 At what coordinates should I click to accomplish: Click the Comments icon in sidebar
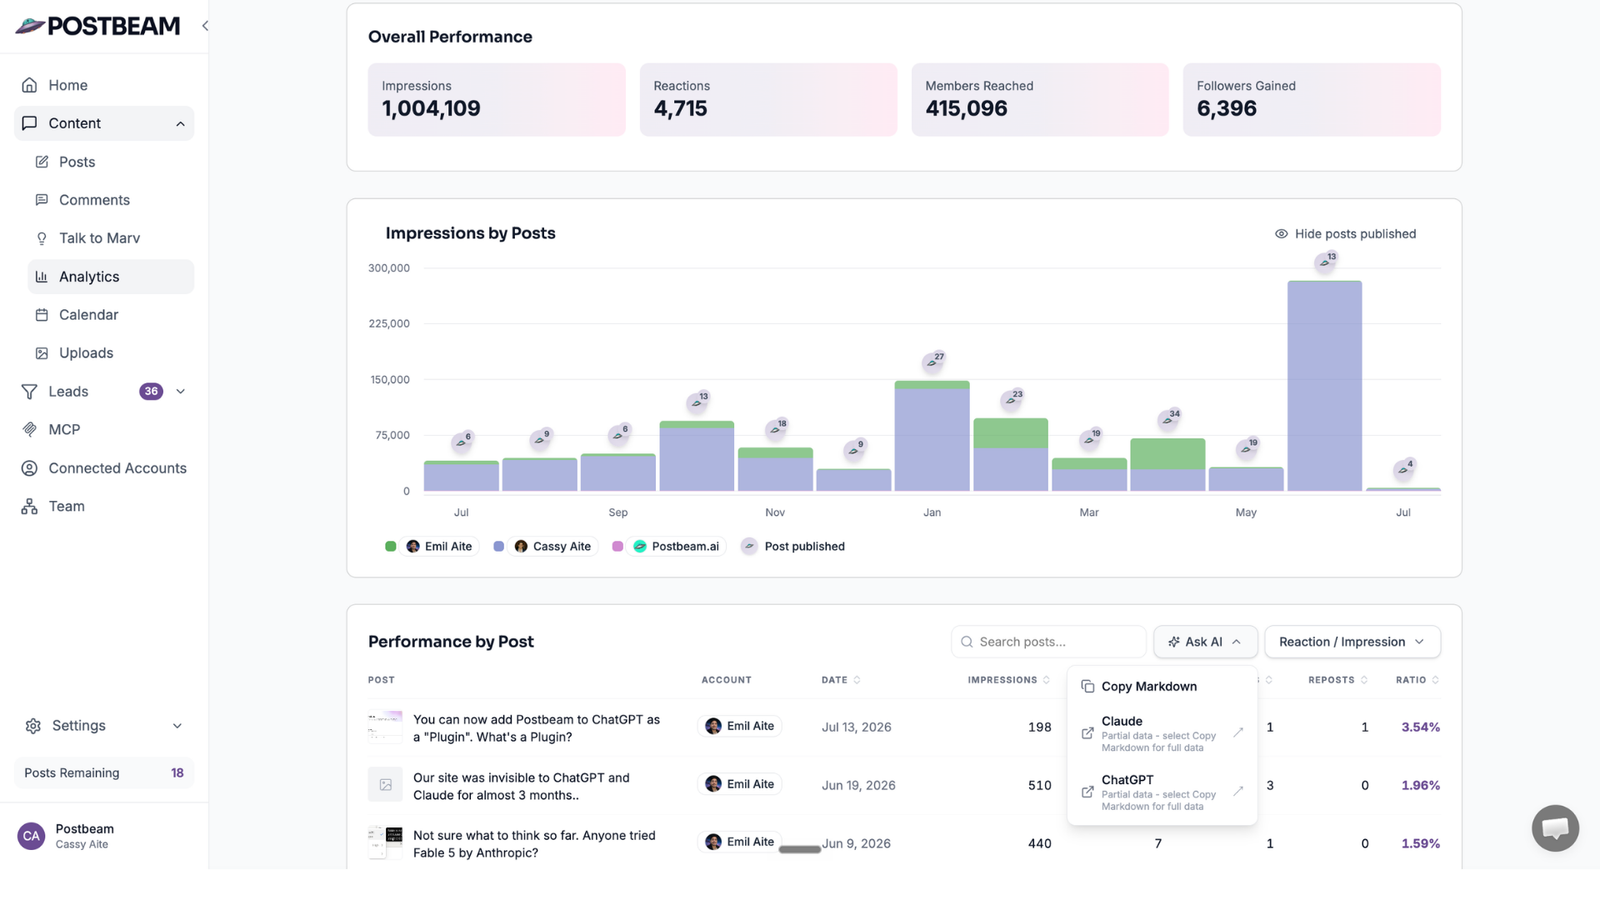[42, 200]
